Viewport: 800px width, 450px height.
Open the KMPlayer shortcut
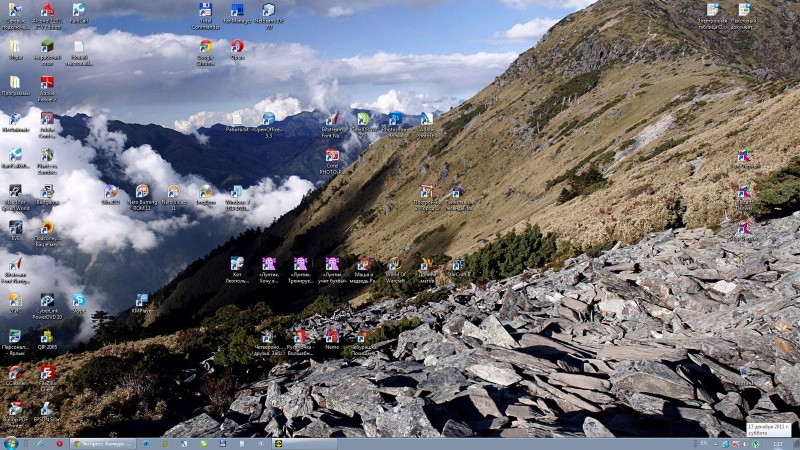[x=142, y=300]
